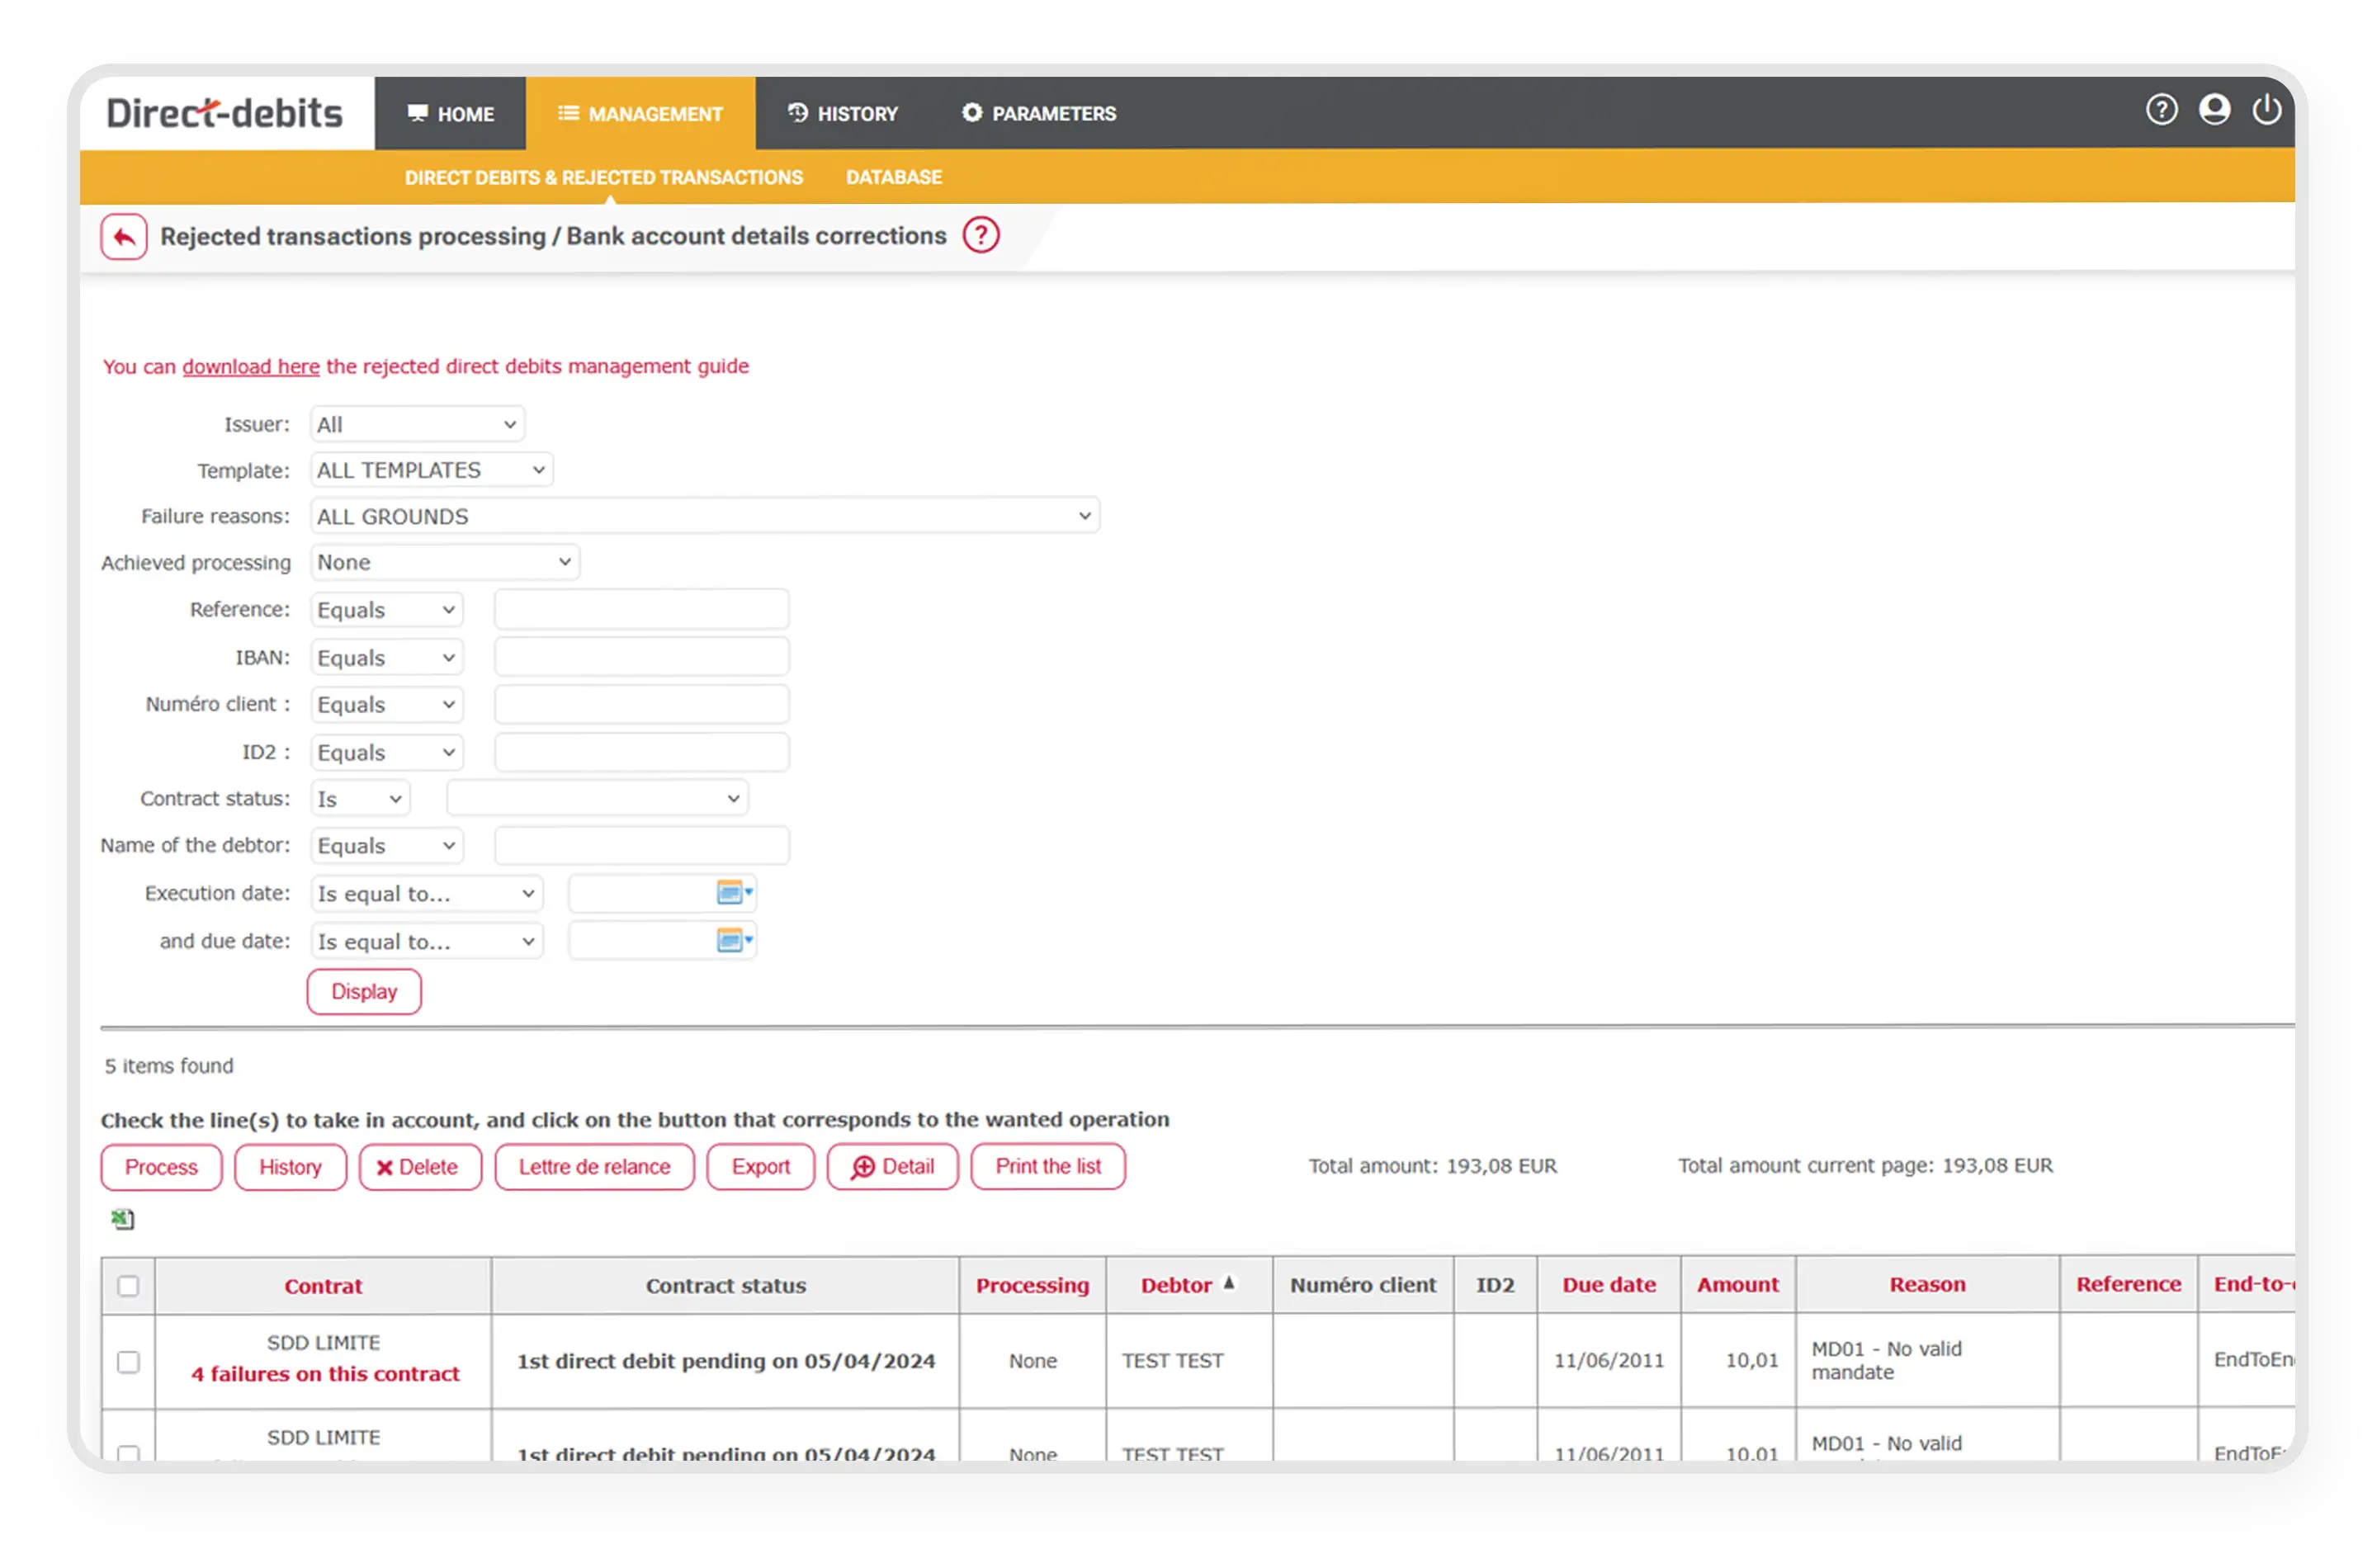Viewport: 2377px width, 1568px height.
Task: Click the power logout icon
Action: [x=2266, y=110]
